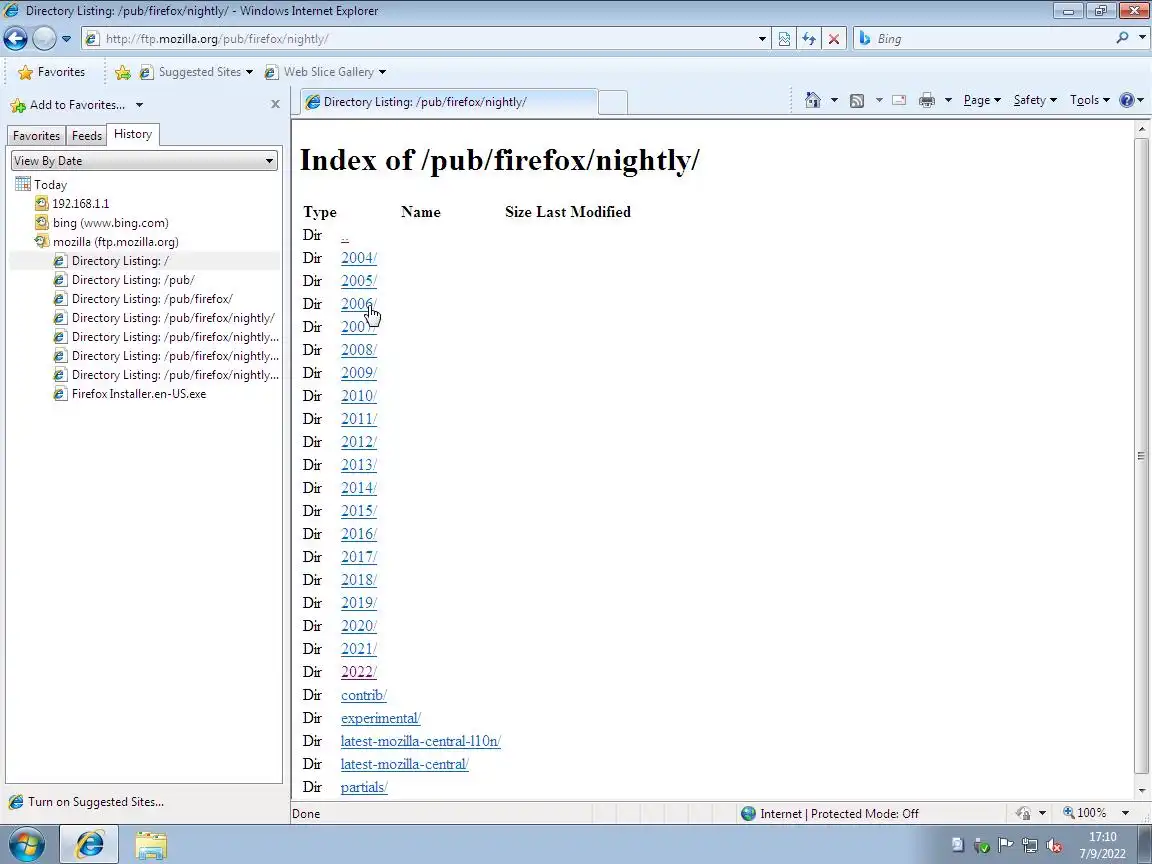Click Internet Protected Mode status zone
The height and width of the screenshot is (864, 1152).
click(x=830, y=813)
